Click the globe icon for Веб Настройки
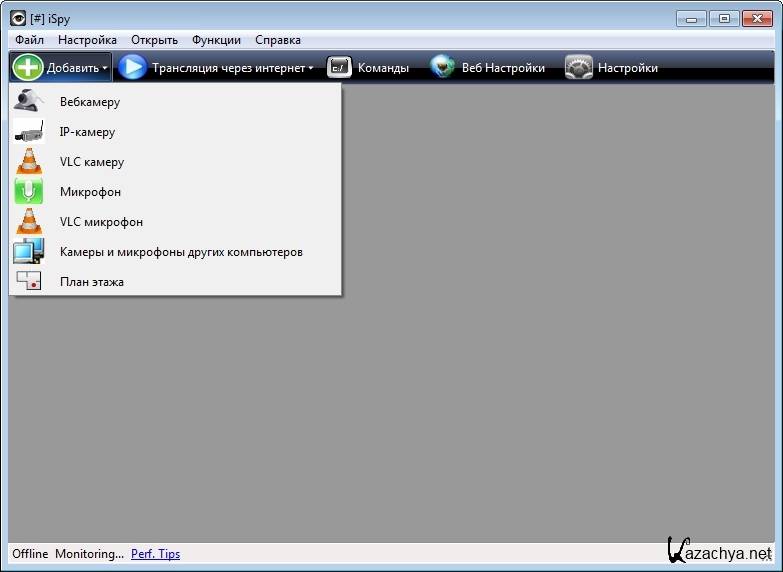The width and height of the screenshot is (783, 572). pos(443,68)
